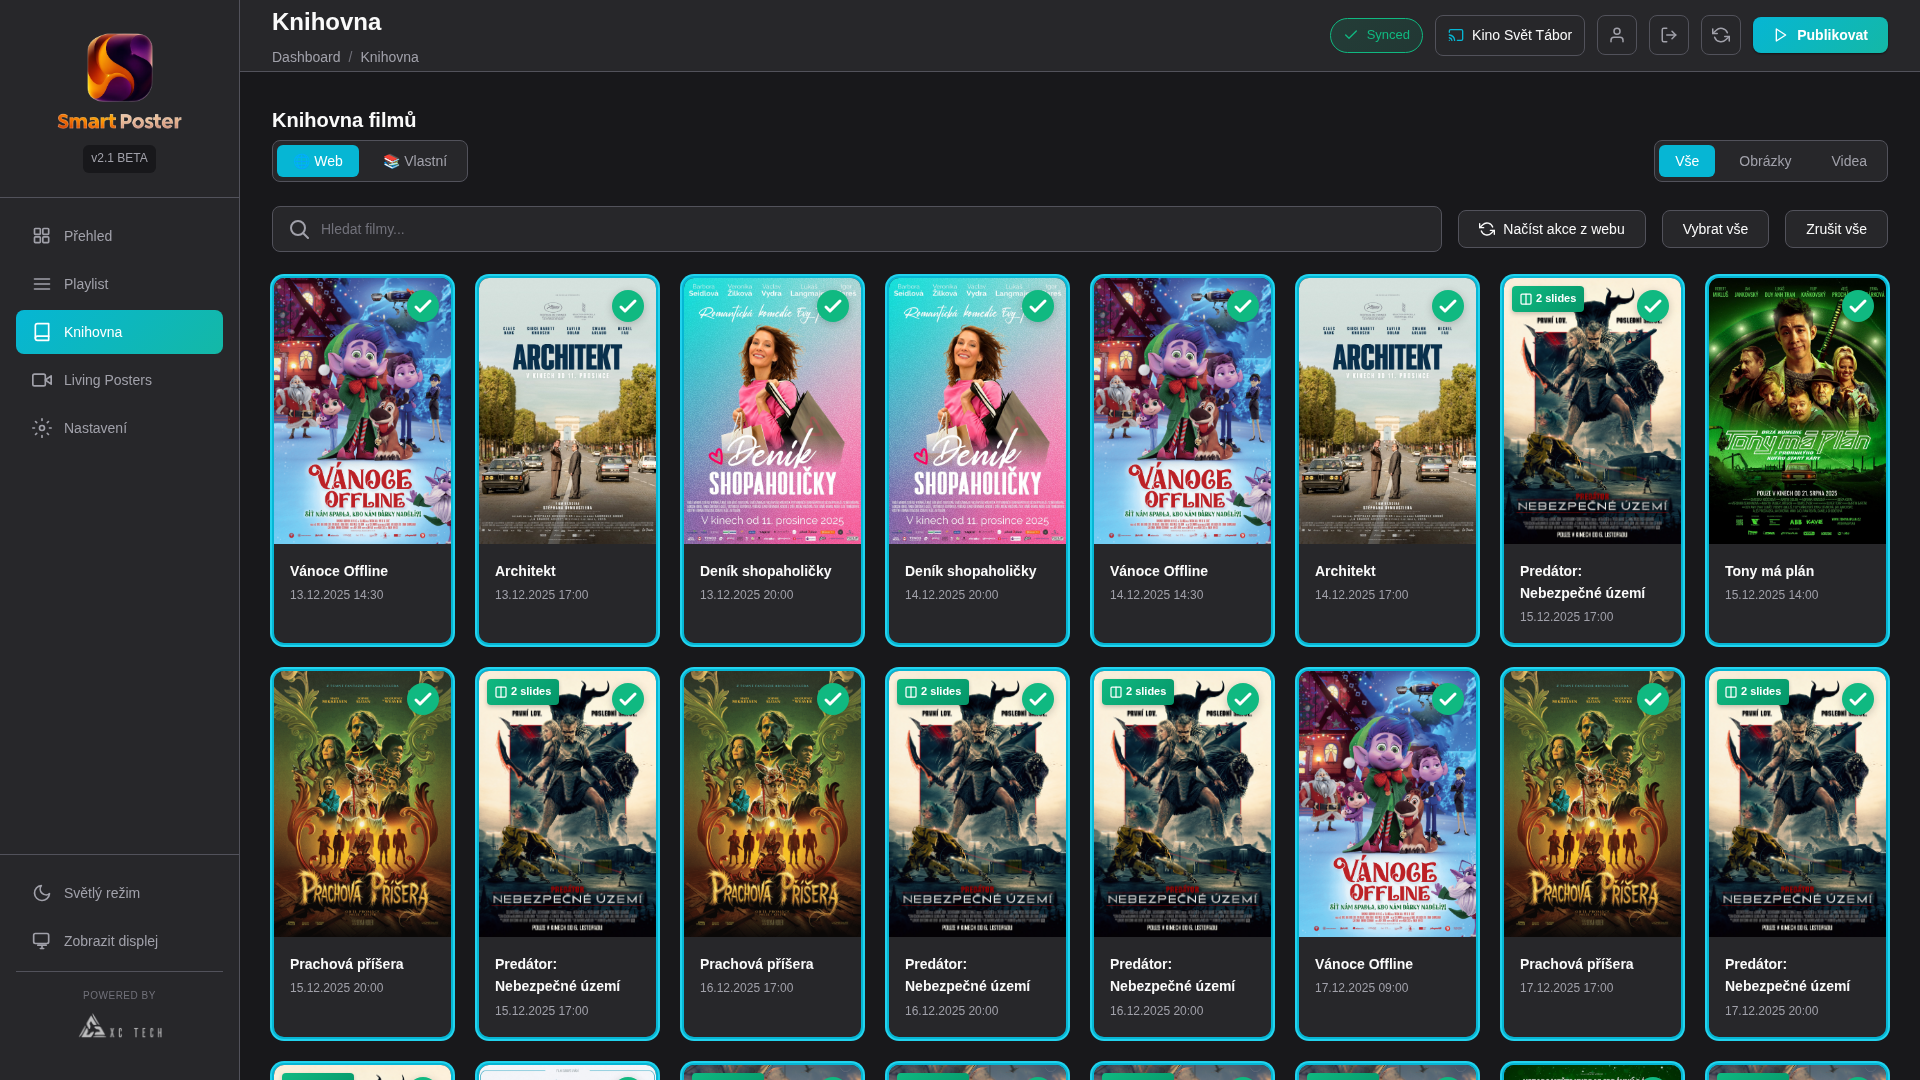Click the refresh sync icon button
The width and height of the screenshot is (1920, 1080).
click(1720, 35)
